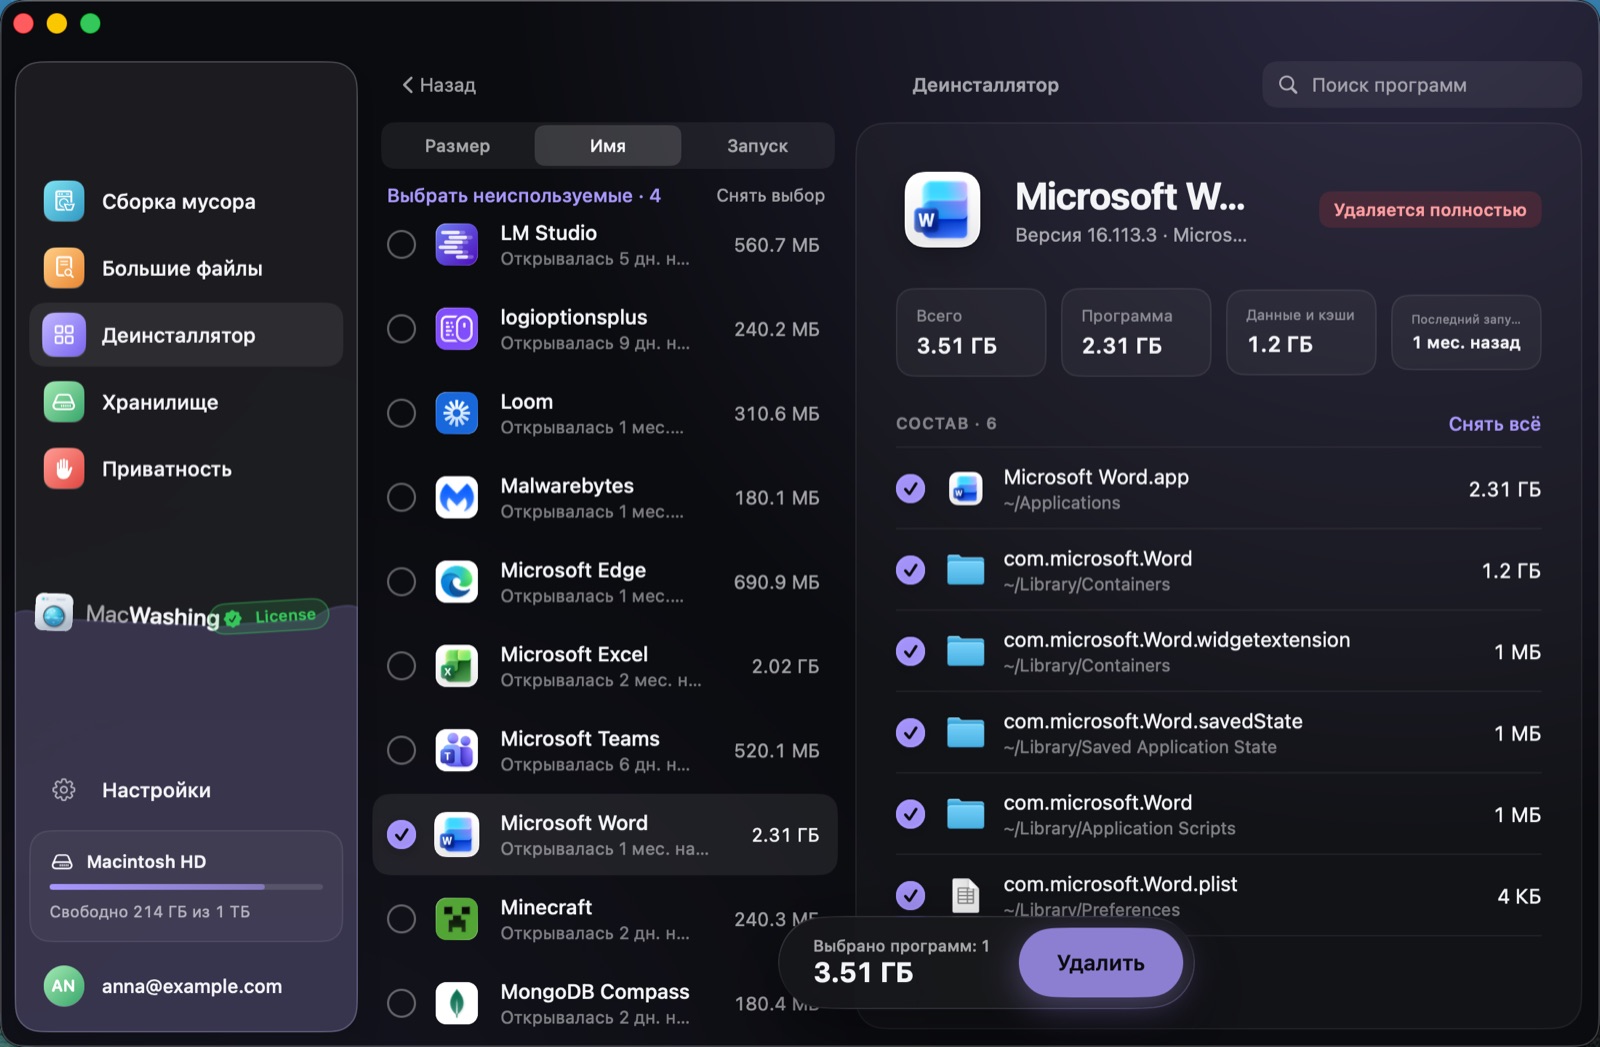
Task: Uncheck com.microsoft.Word.savedState component
Action: pos(910,733)
